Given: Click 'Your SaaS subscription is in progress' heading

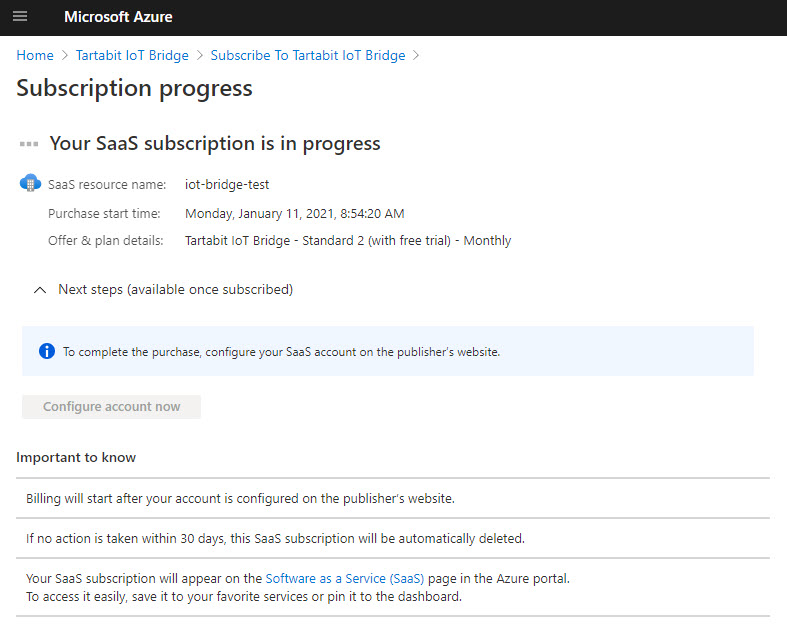Looking at the screenshot, I should [x=215, y=144].
